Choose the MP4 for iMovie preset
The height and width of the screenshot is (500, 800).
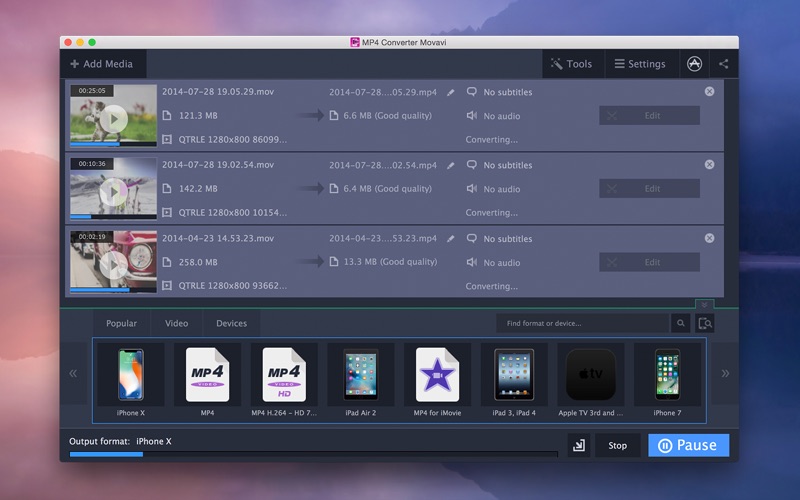pos(437,374)
